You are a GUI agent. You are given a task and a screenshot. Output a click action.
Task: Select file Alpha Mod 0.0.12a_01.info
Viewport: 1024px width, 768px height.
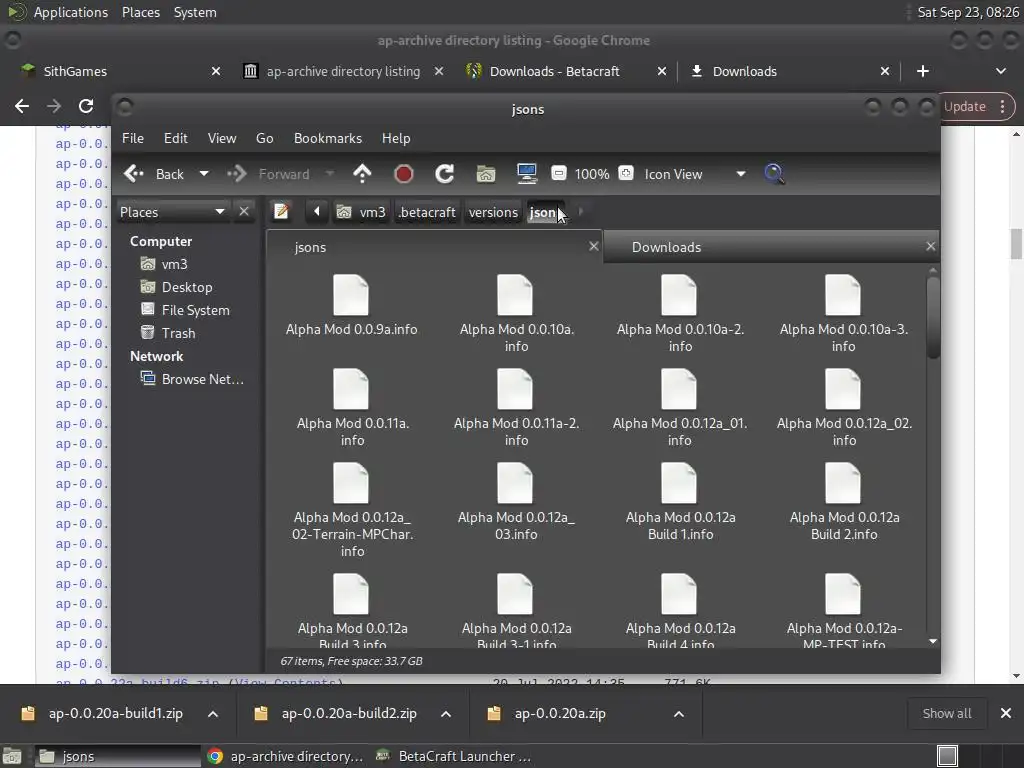click(679, 408)
